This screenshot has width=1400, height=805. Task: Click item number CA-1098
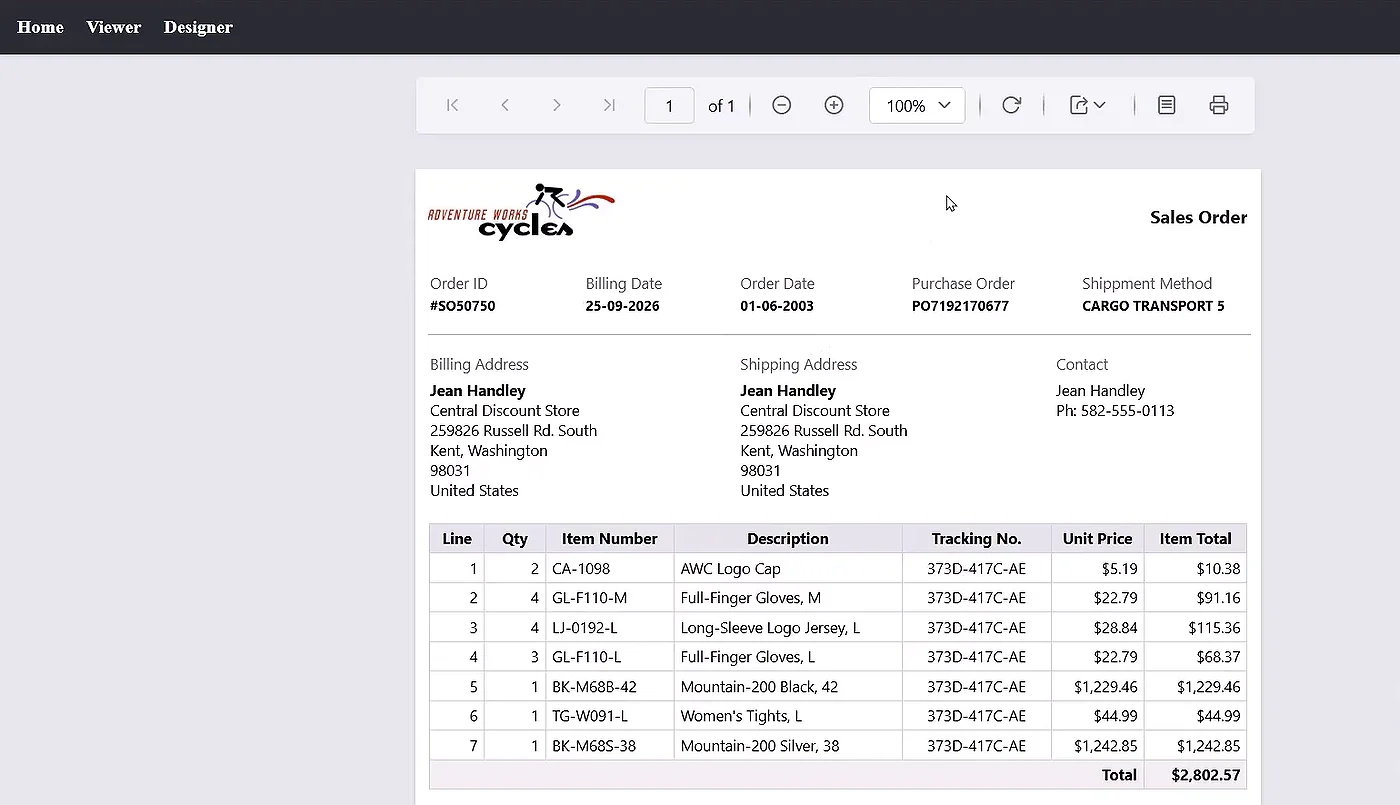coord(581,569)
